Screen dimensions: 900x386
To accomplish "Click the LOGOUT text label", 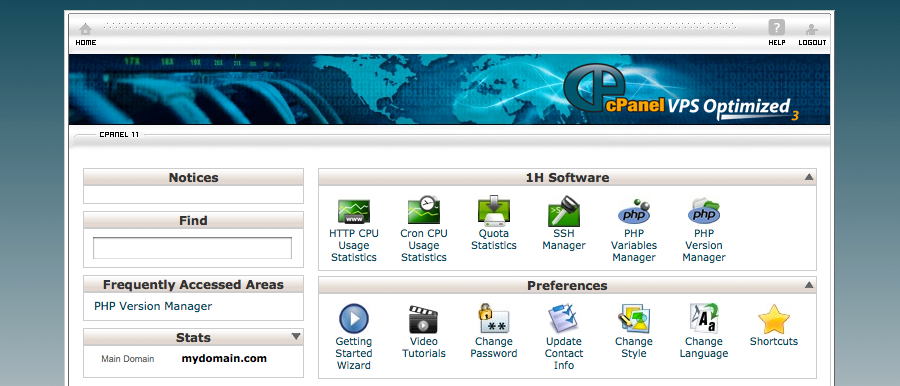I will [812, 43].
